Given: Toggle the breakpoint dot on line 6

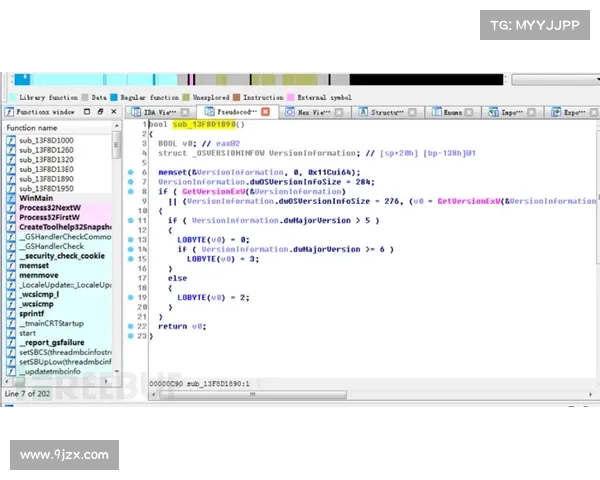Looking at the screenshot, I should point(131,172).
